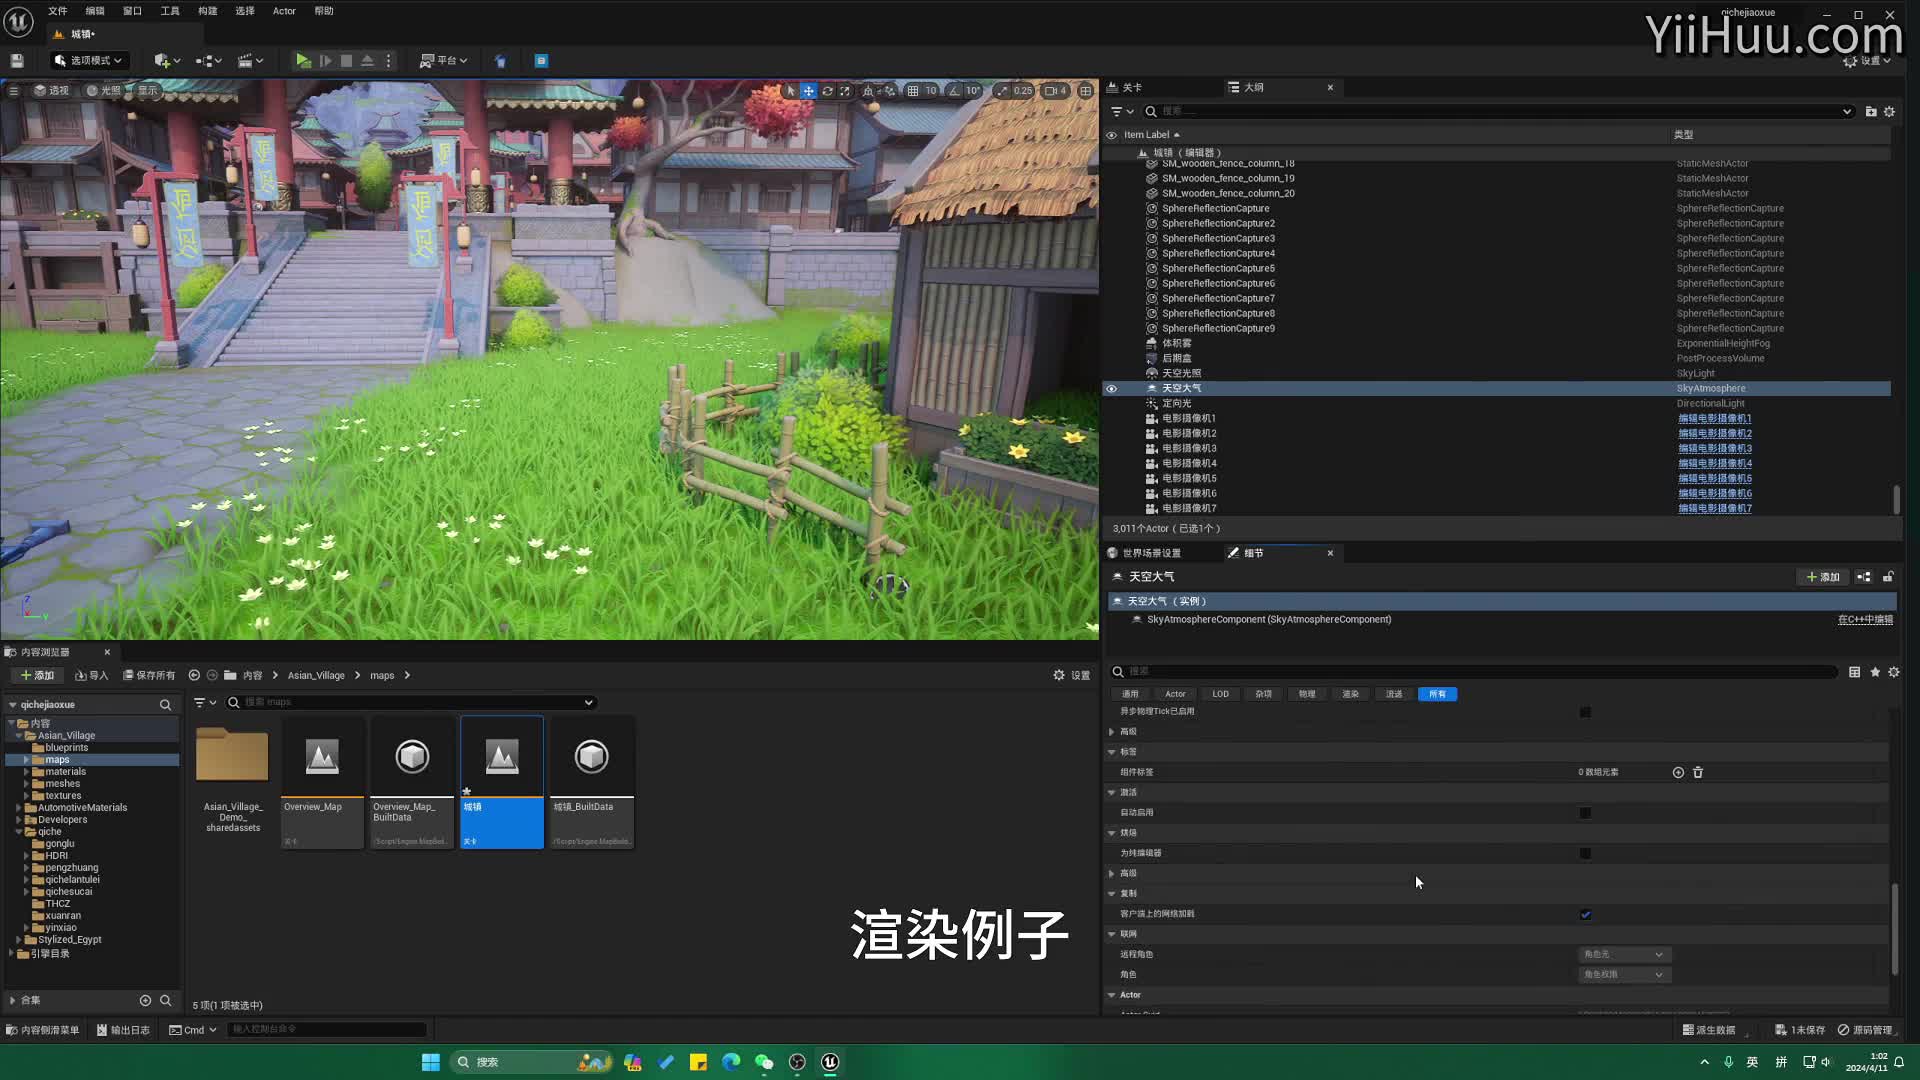Open outliner settings gear icon
Image resolution: width=1920 pixels, height=1080 pixels.
pos(1889,111)
